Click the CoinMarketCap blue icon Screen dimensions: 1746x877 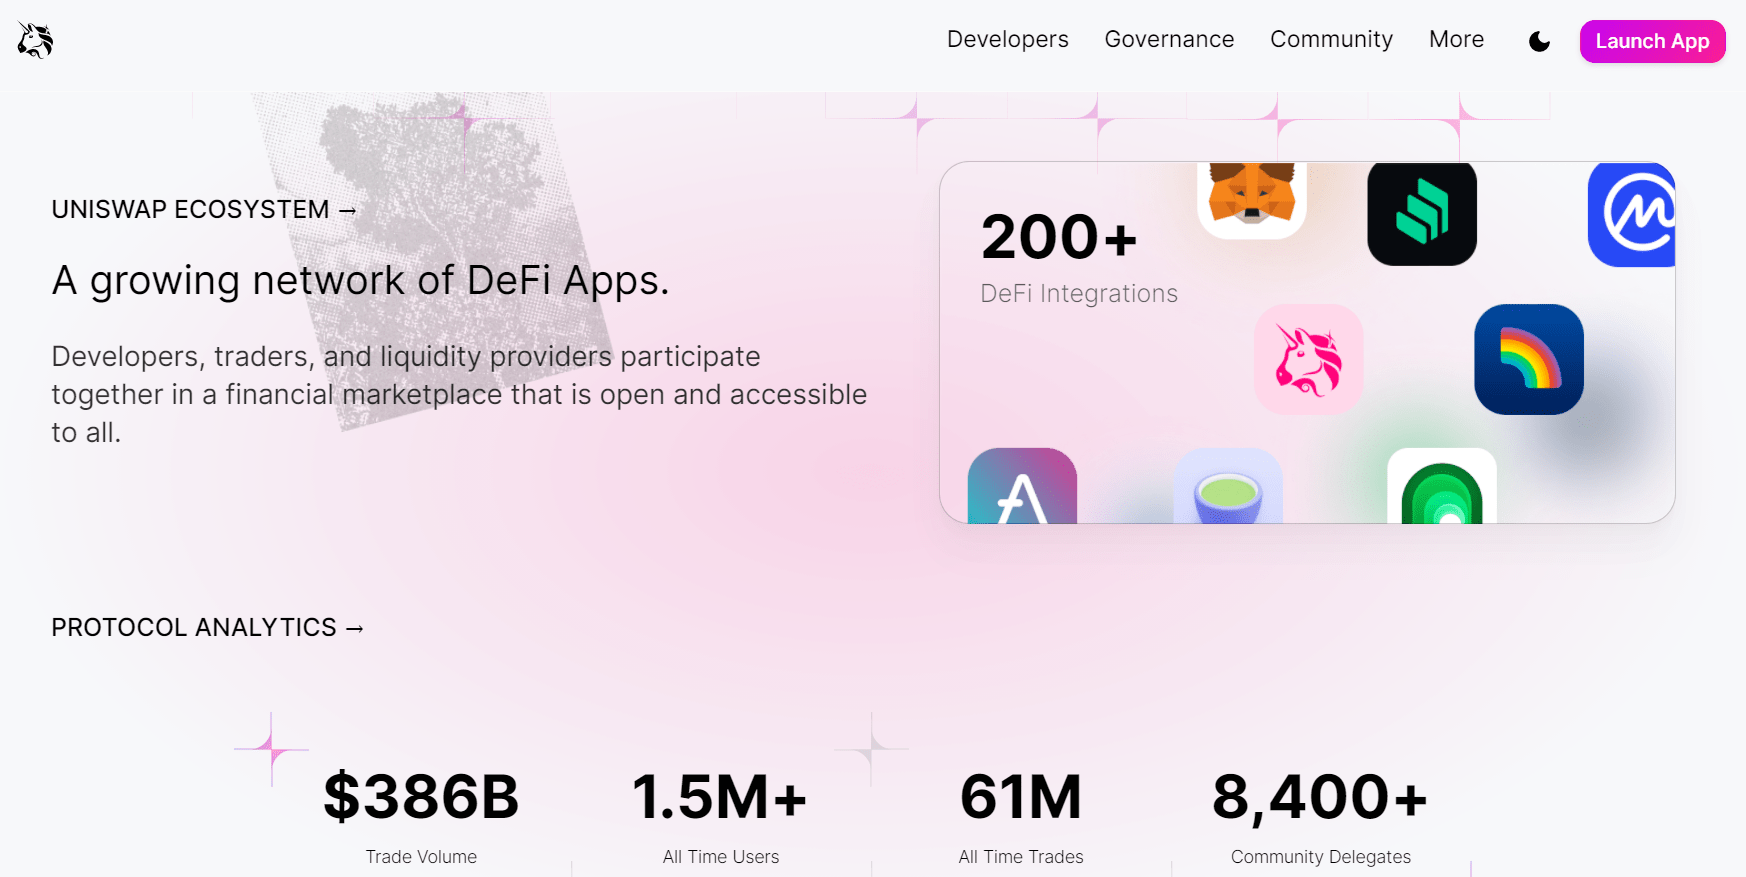pos(1632,214)
